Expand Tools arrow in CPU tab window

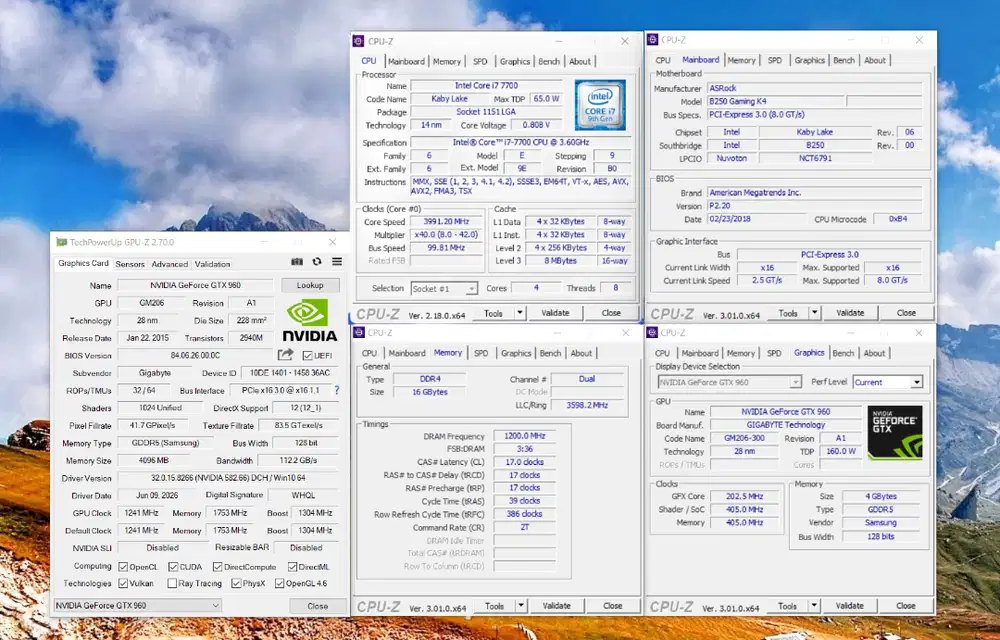520,313
